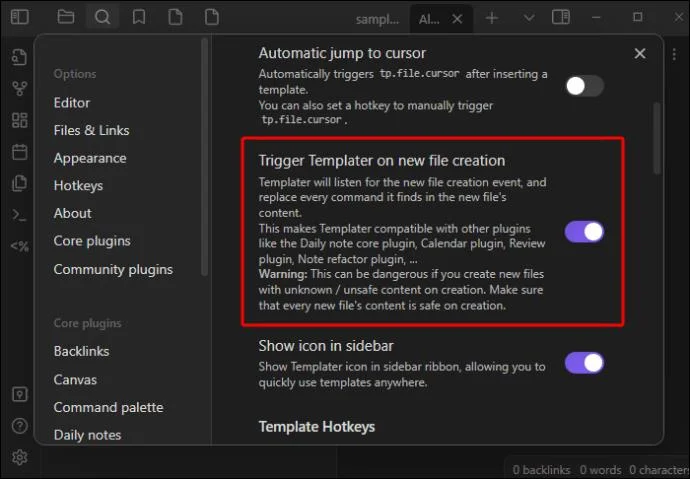This screenshot has height=479, width=690.
Task: Open About settings
Action: click(x=73, y=213)
